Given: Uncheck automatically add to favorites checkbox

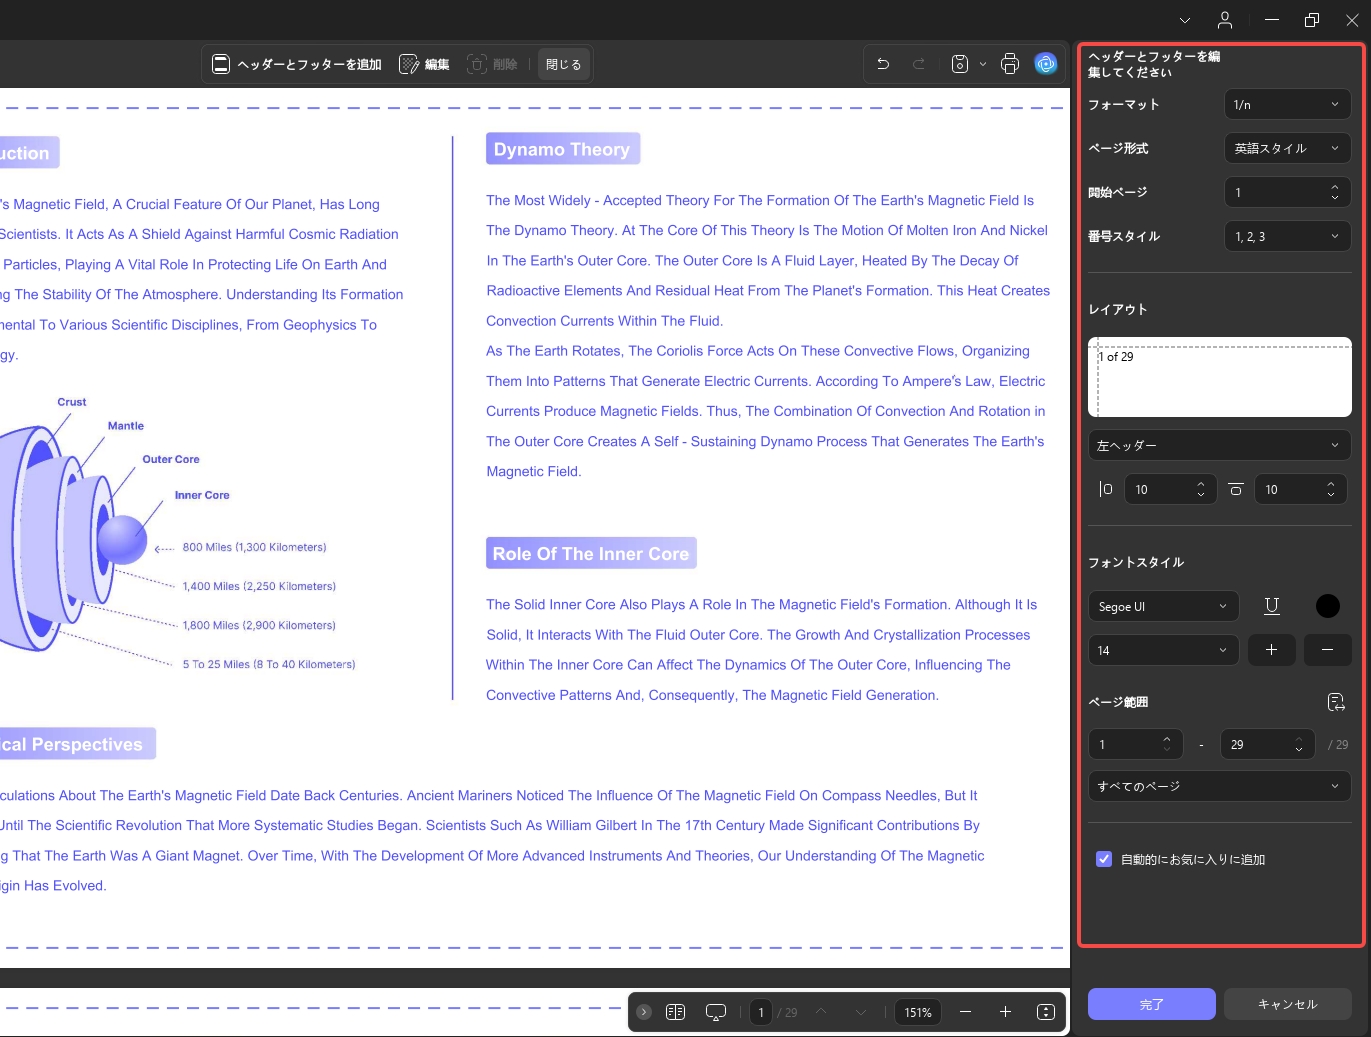Looking at the screenshot, I should (x=1104, y=859).
